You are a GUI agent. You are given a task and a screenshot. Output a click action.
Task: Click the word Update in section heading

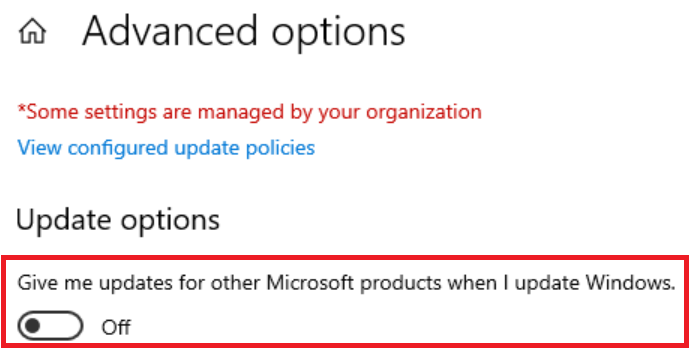(64, 220)
